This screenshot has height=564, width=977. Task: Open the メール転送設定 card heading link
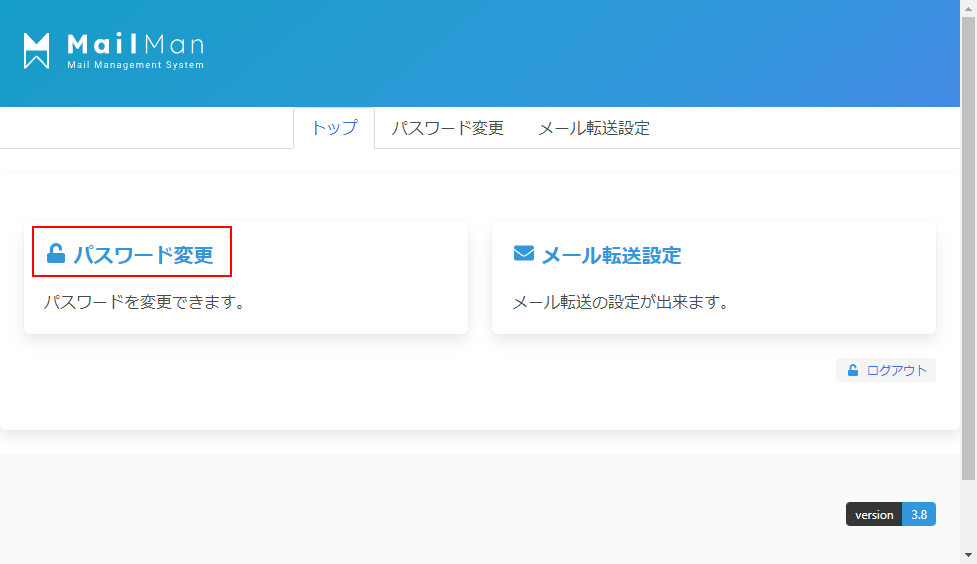(611, 255)
